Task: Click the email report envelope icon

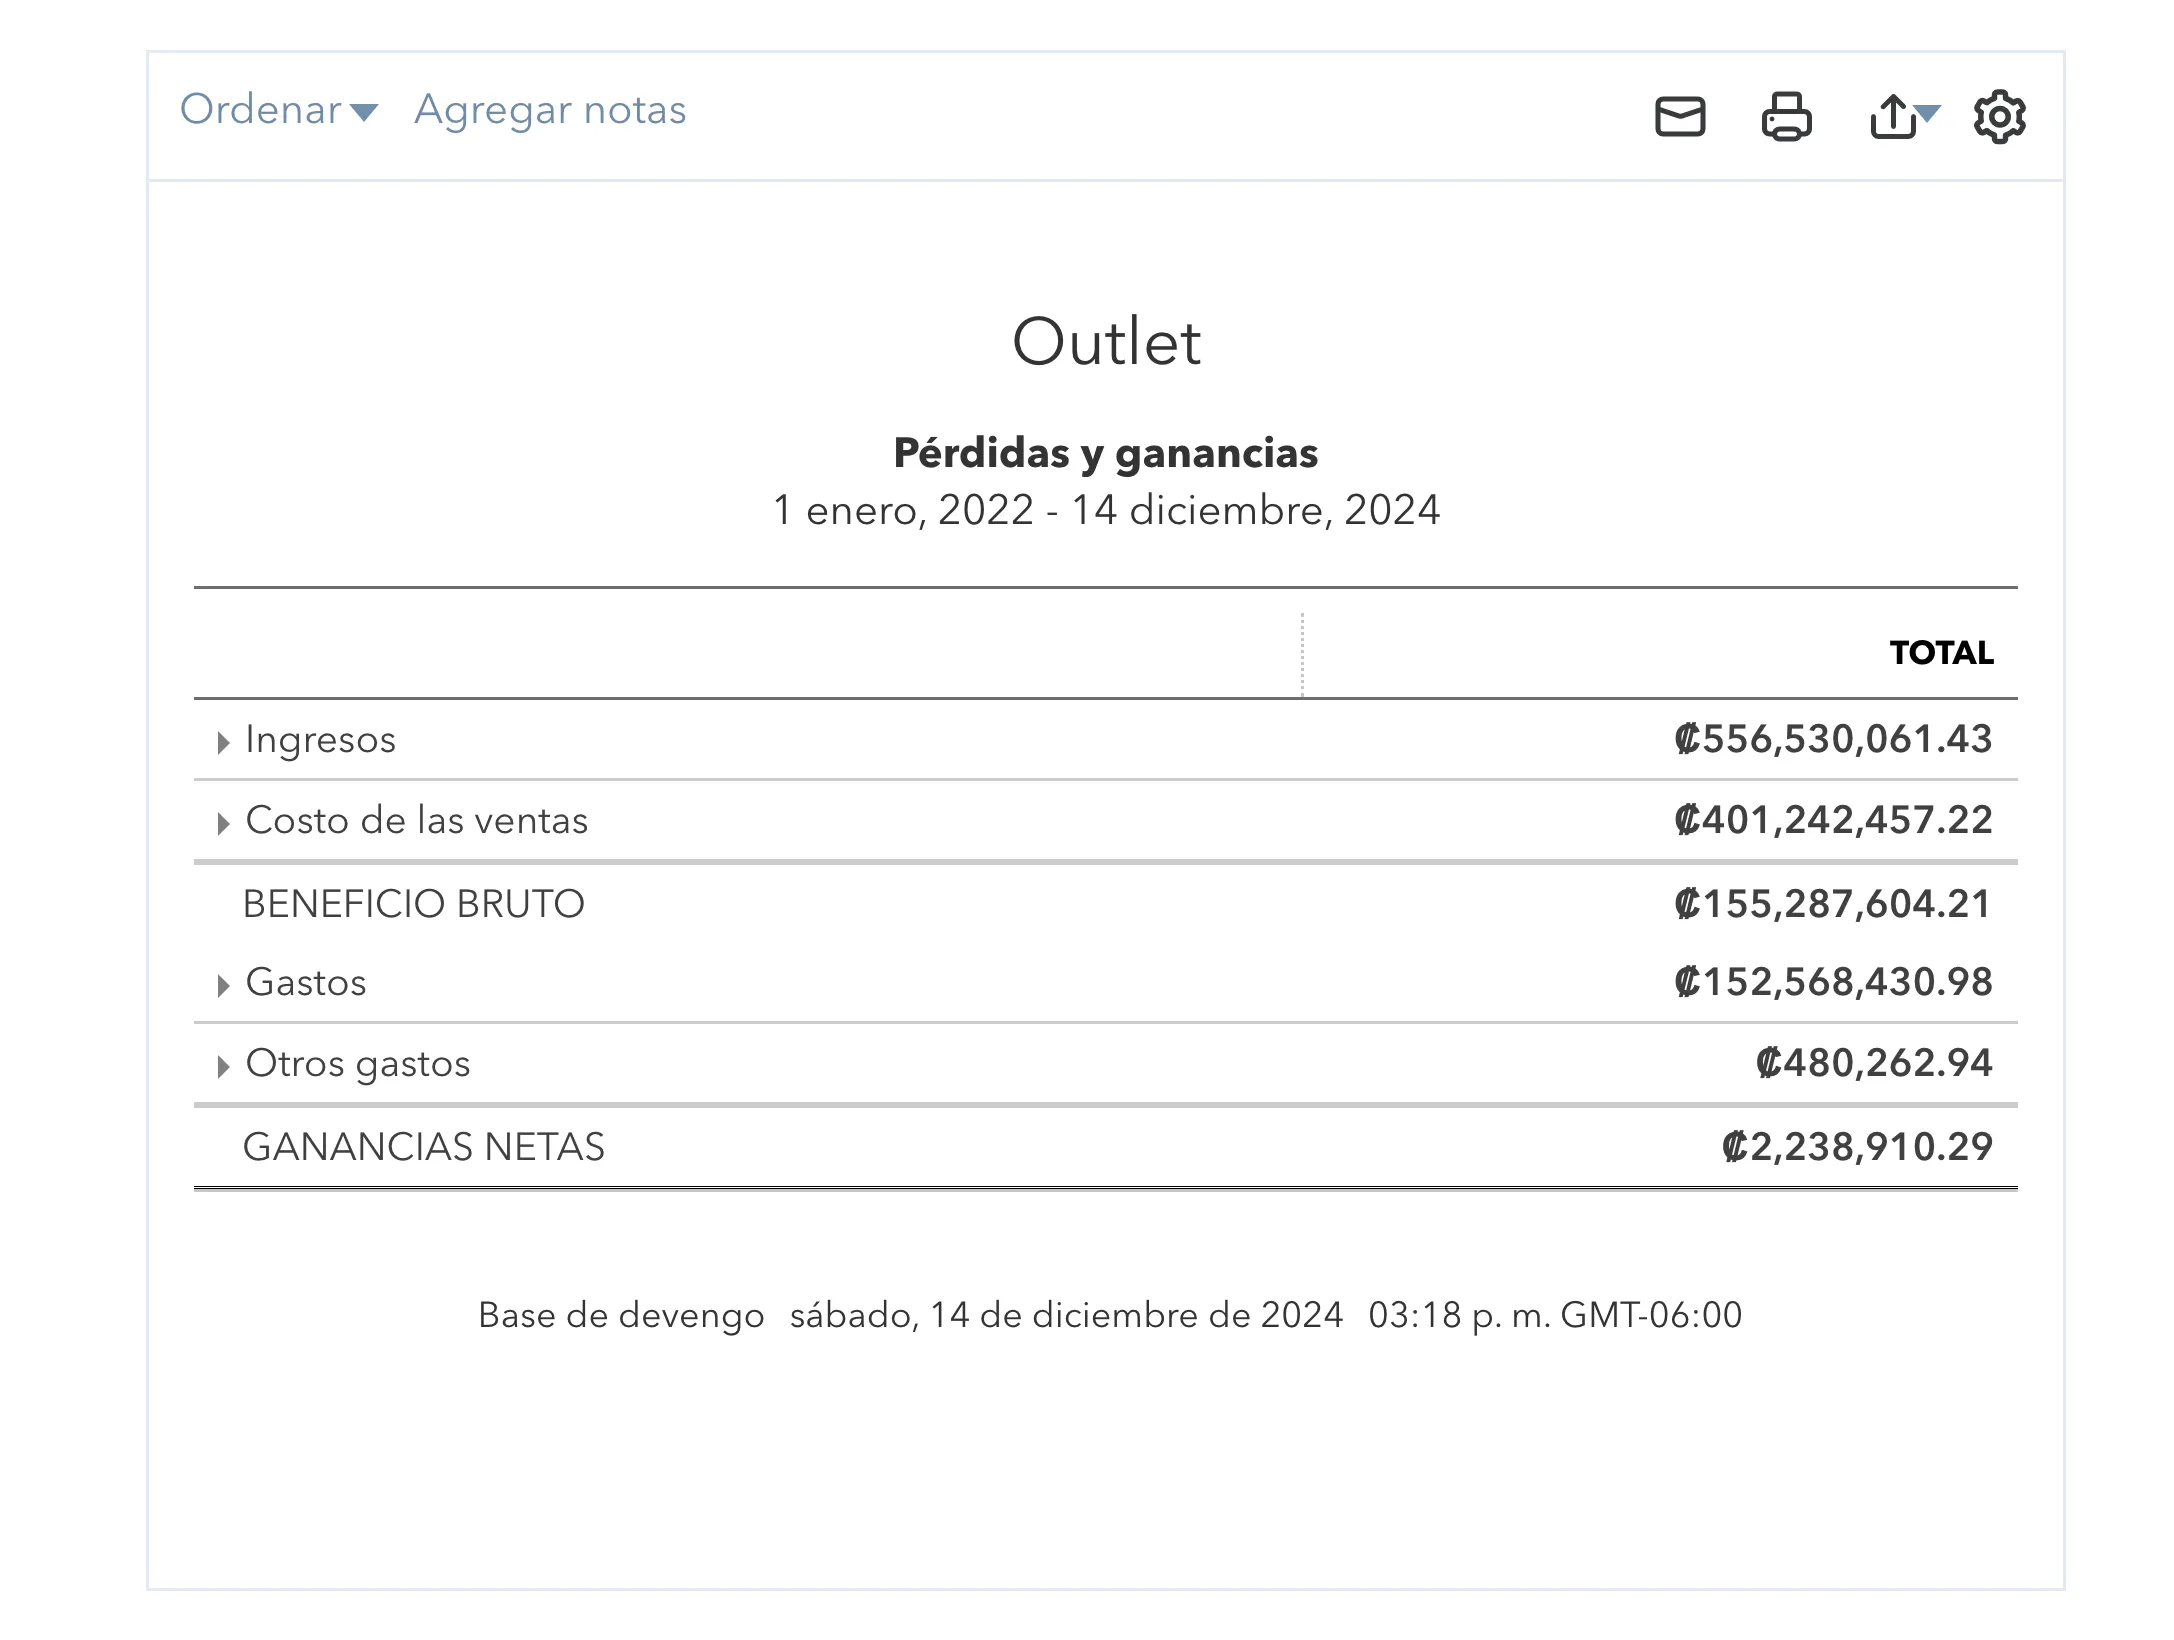Action: click(1680, 117)
